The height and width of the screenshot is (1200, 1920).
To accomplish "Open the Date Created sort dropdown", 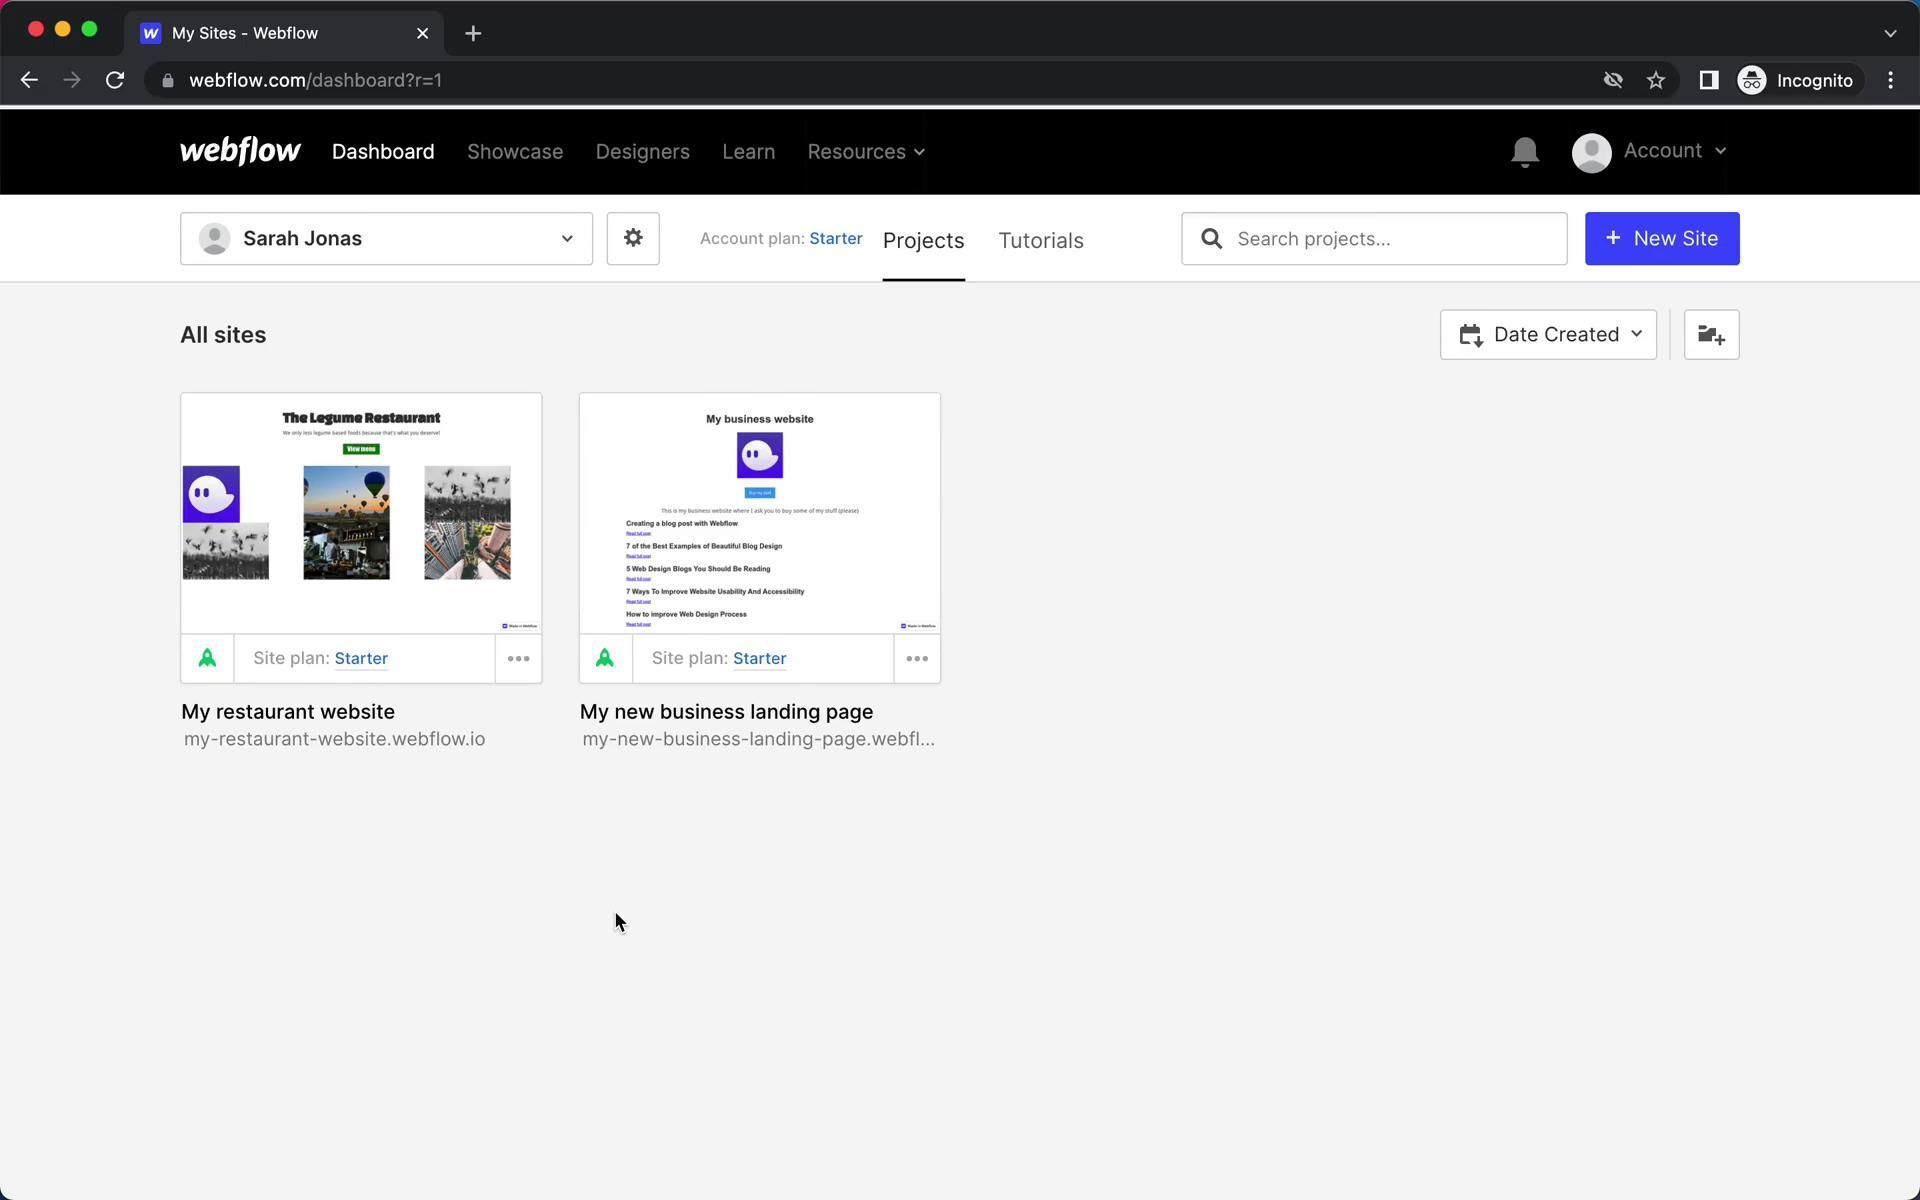I will [1548, 335].
